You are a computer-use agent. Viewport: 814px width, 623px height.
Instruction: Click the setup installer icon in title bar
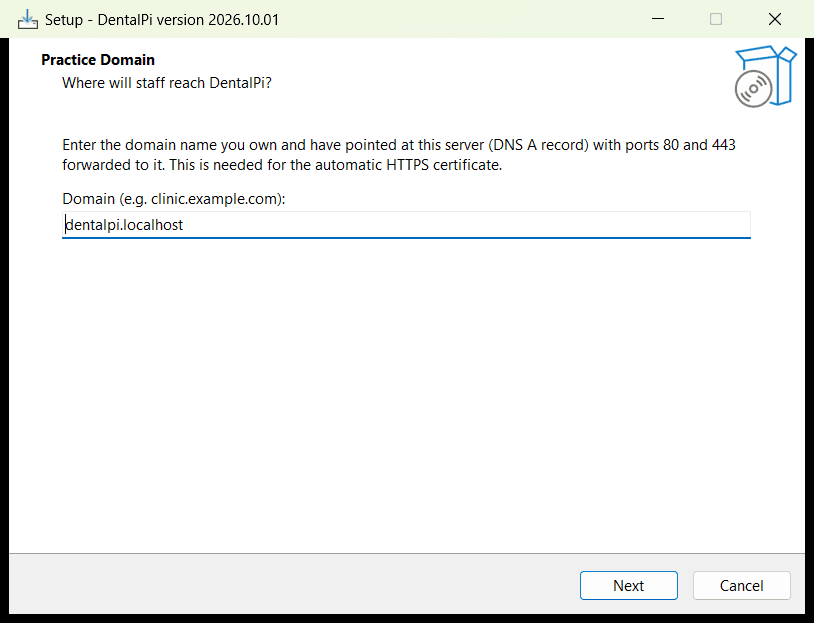28,19
